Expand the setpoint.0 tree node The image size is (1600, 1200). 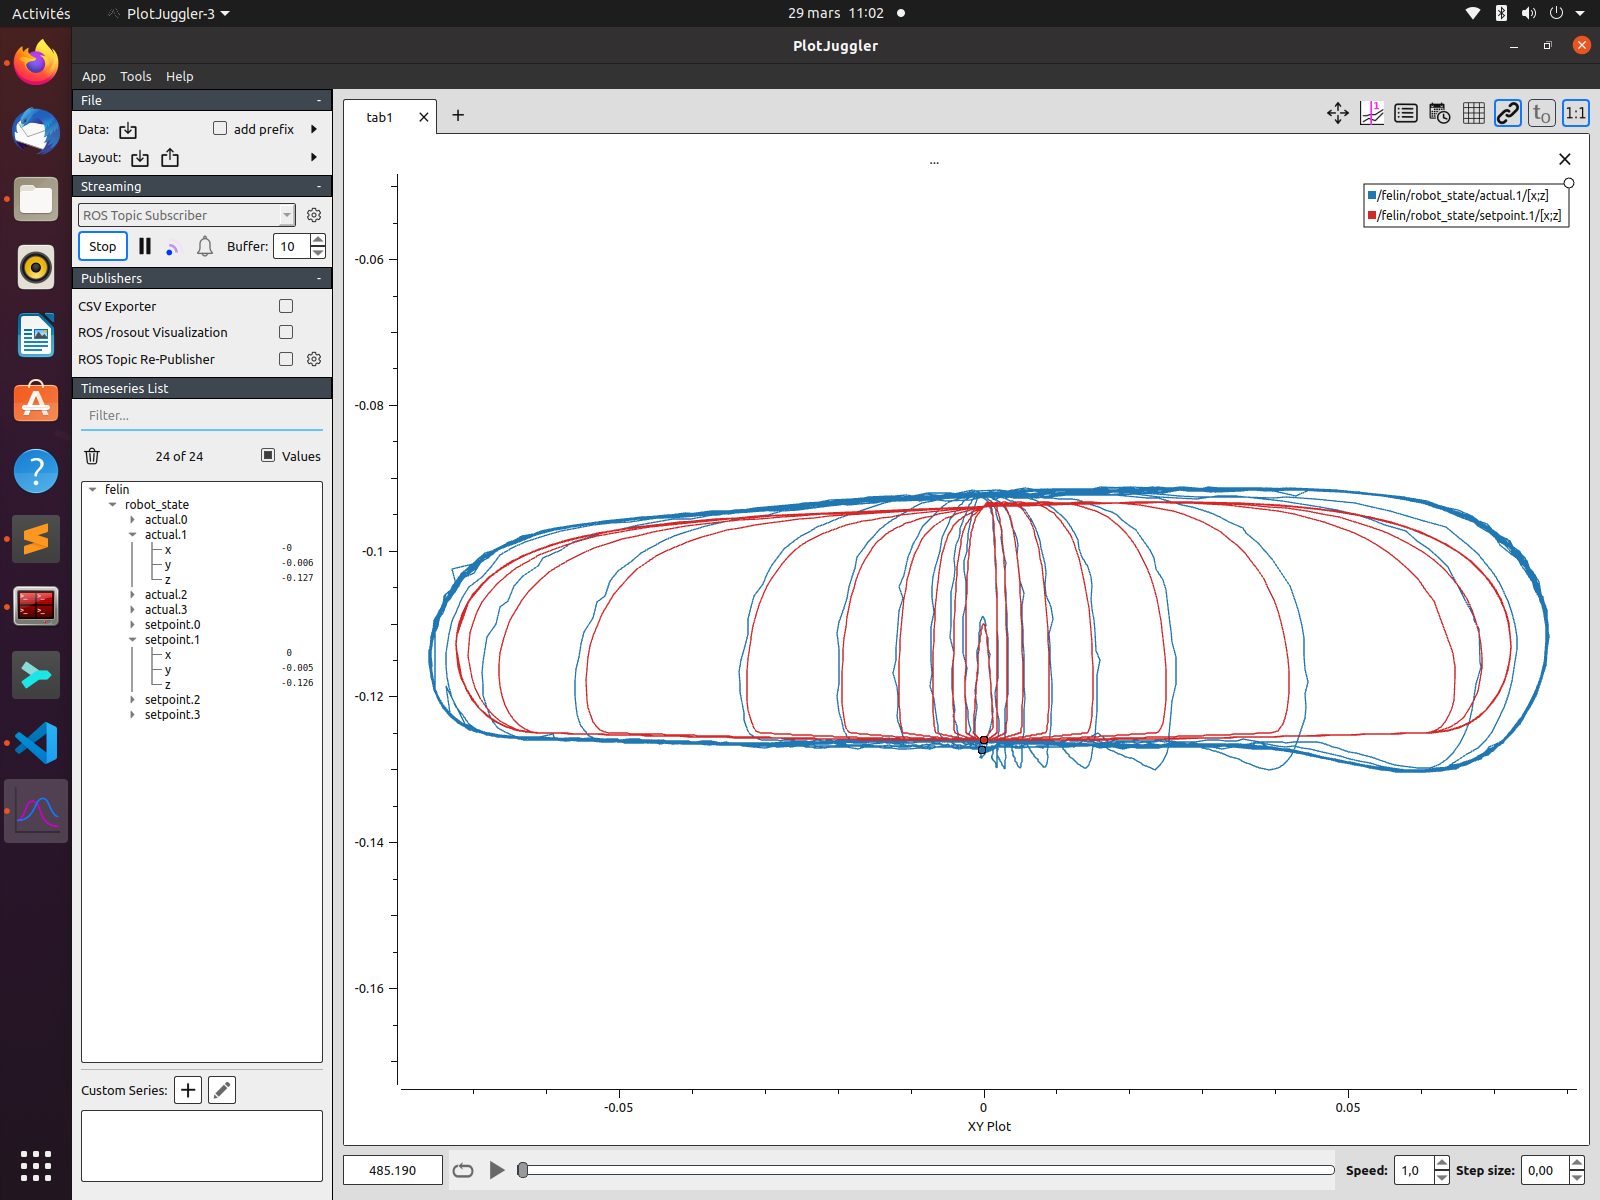click(132, 625)
